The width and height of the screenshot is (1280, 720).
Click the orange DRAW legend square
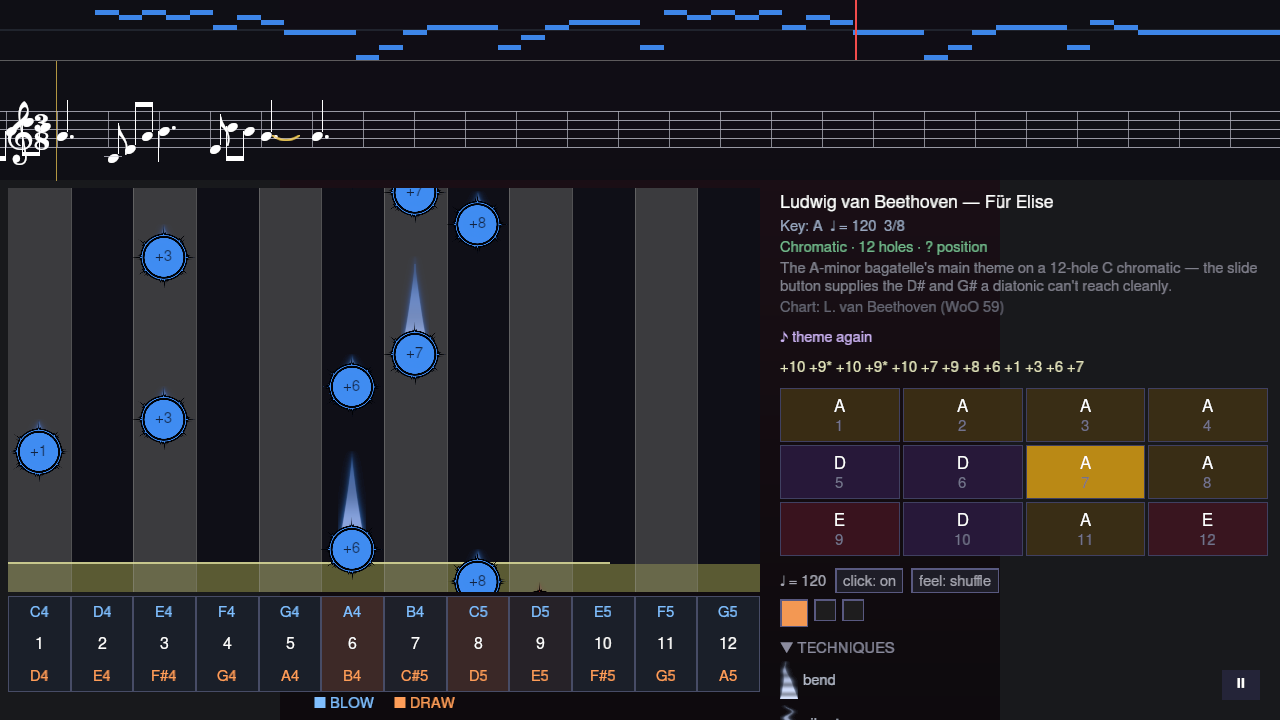coord(400,703)
